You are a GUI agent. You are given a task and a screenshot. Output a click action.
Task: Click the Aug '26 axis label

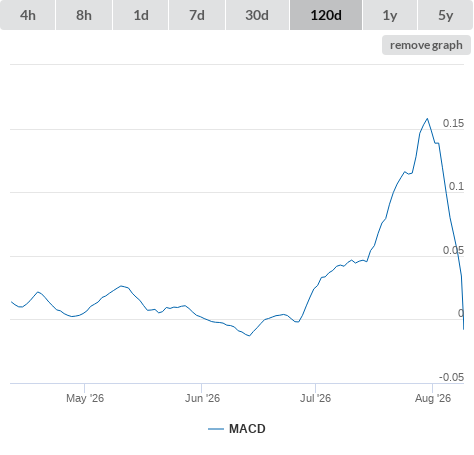[x=433, y=398]
